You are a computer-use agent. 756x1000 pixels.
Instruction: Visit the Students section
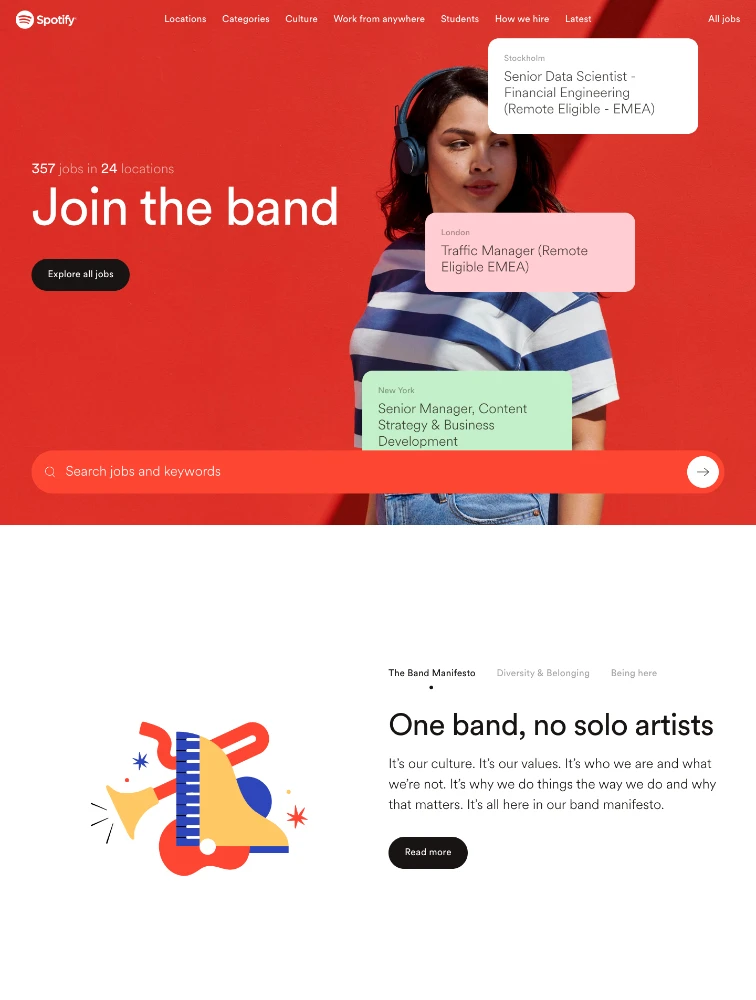pos(459,19)
